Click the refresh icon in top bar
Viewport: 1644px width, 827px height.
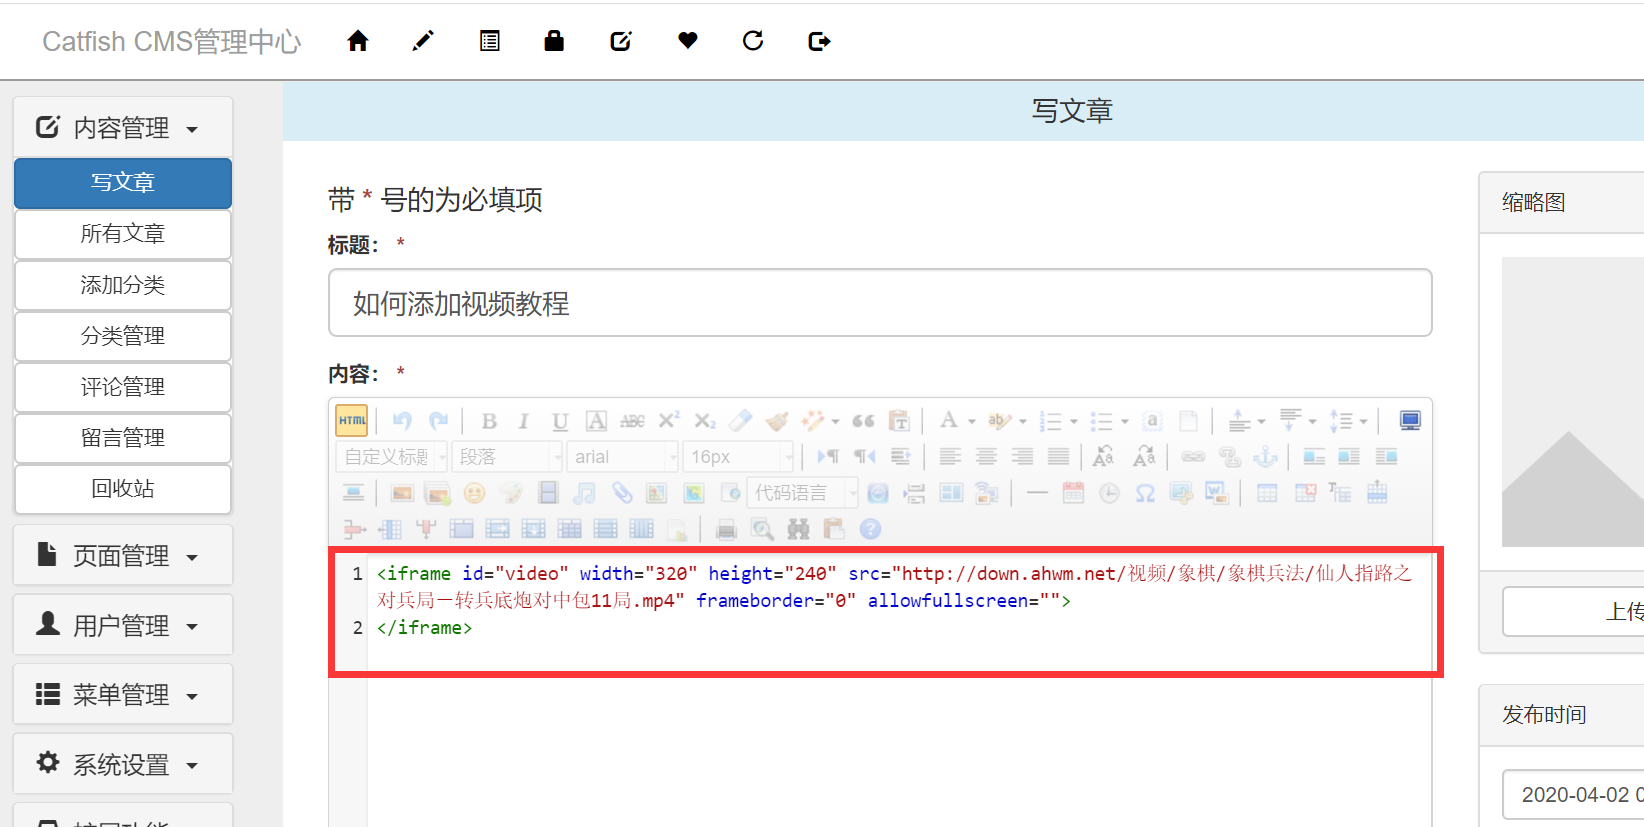click(x=753, y=41)
